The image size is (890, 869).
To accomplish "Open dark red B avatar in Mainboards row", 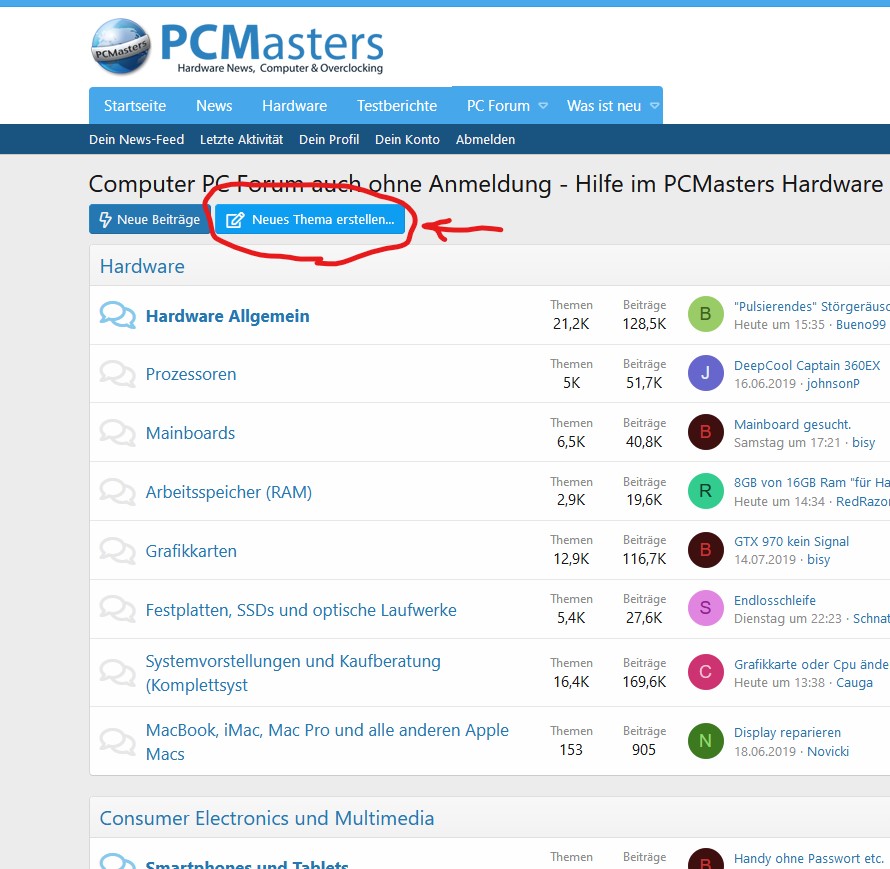I will point(706,432).
